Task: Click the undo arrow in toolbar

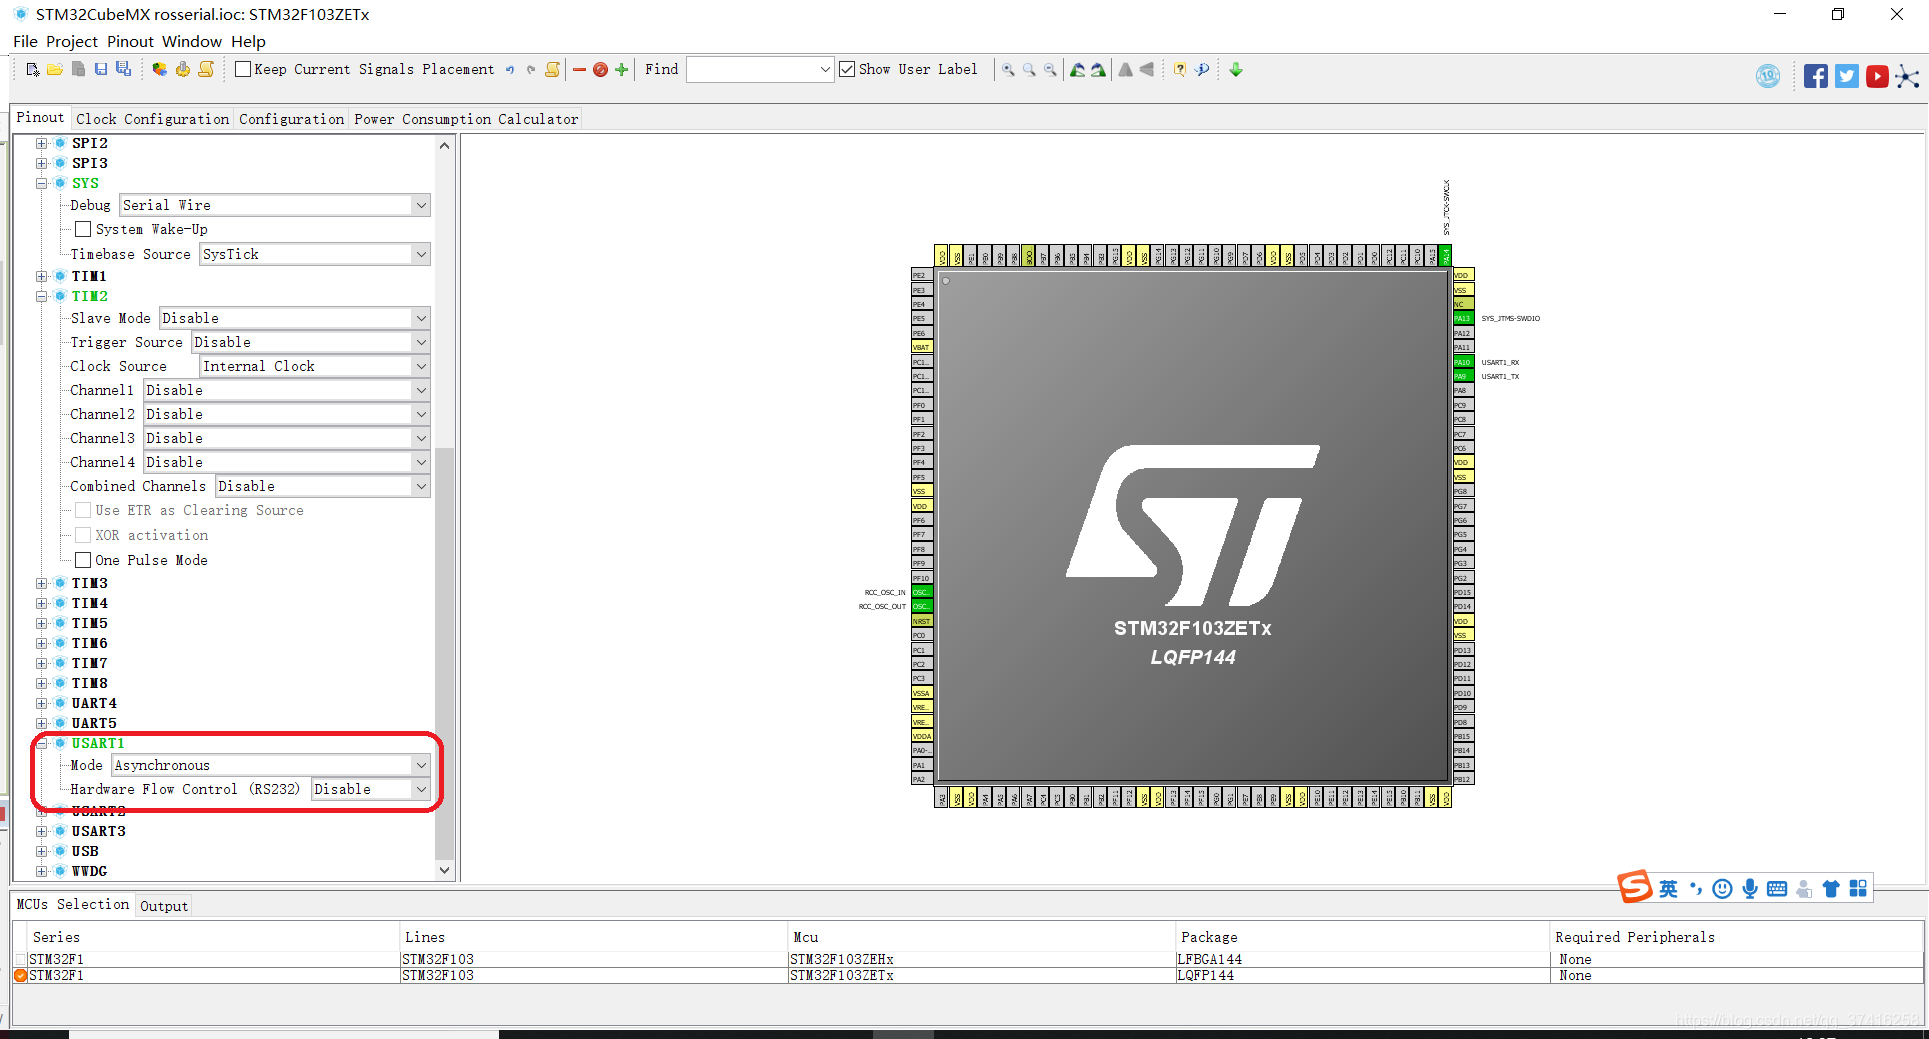Action: 510,70
